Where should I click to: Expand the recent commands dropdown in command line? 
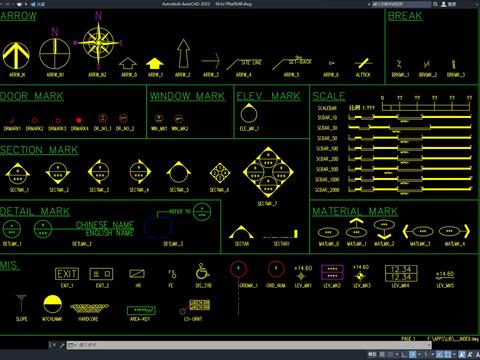[72, 345]
